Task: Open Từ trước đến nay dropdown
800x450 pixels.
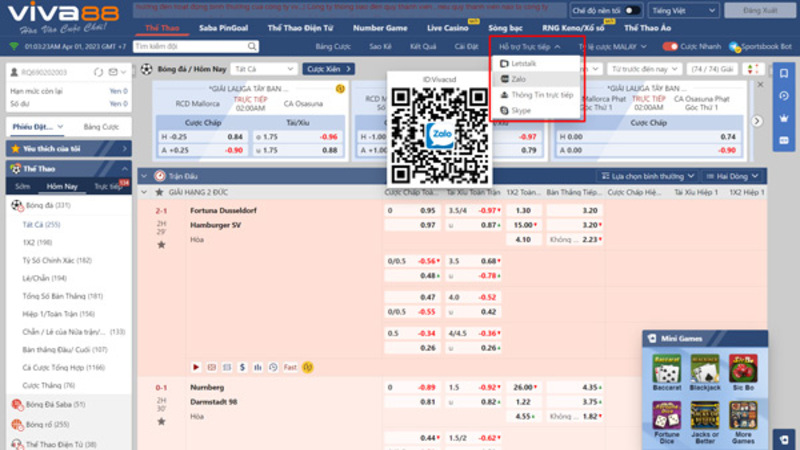Action: (x=644, y=69)
